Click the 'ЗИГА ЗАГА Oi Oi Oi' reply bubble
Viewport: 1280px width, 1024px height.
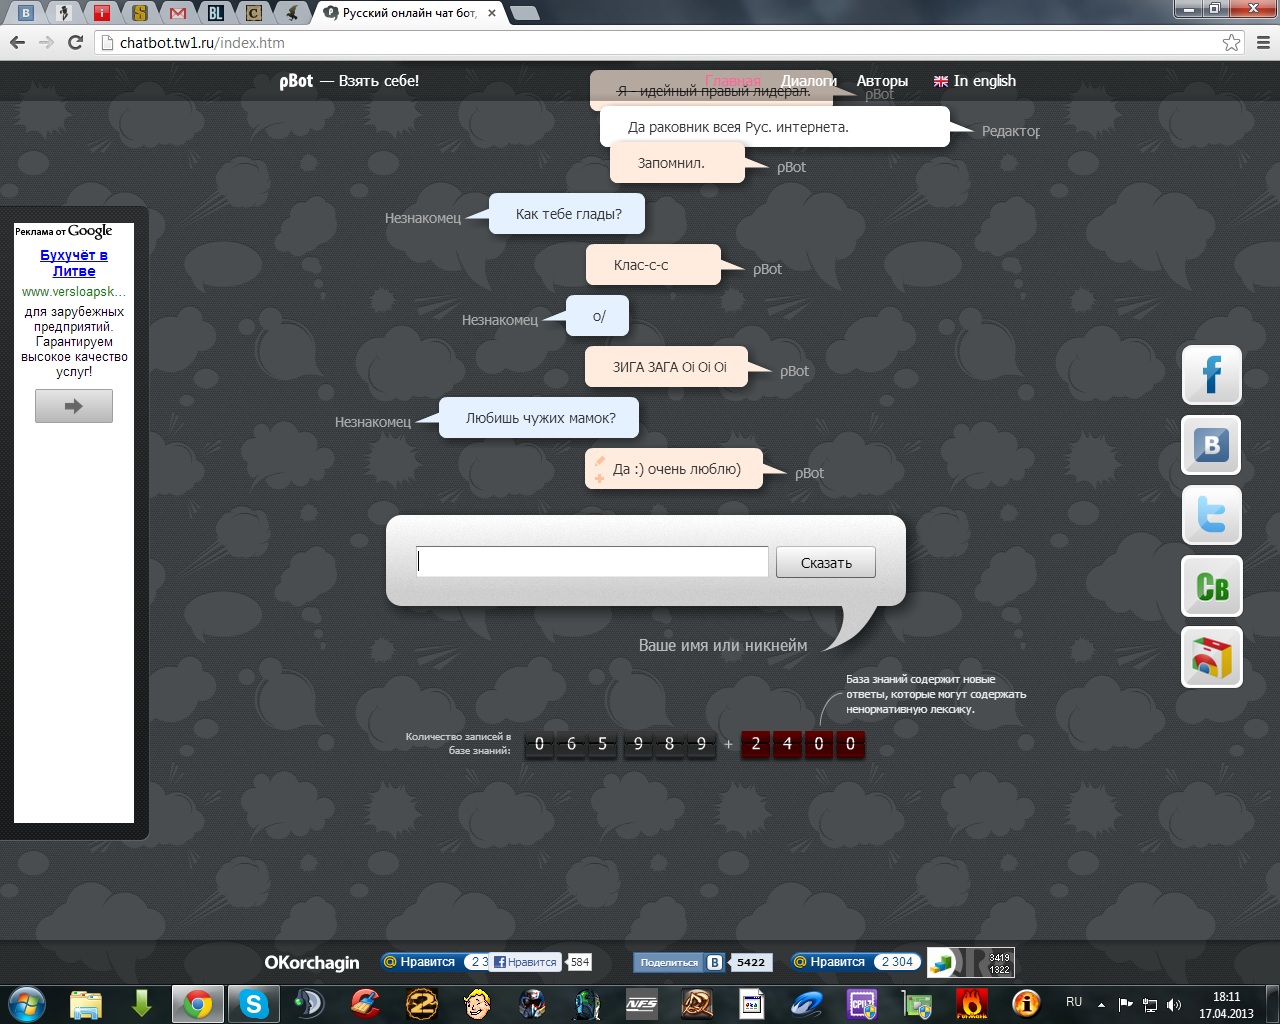point(667,367)
